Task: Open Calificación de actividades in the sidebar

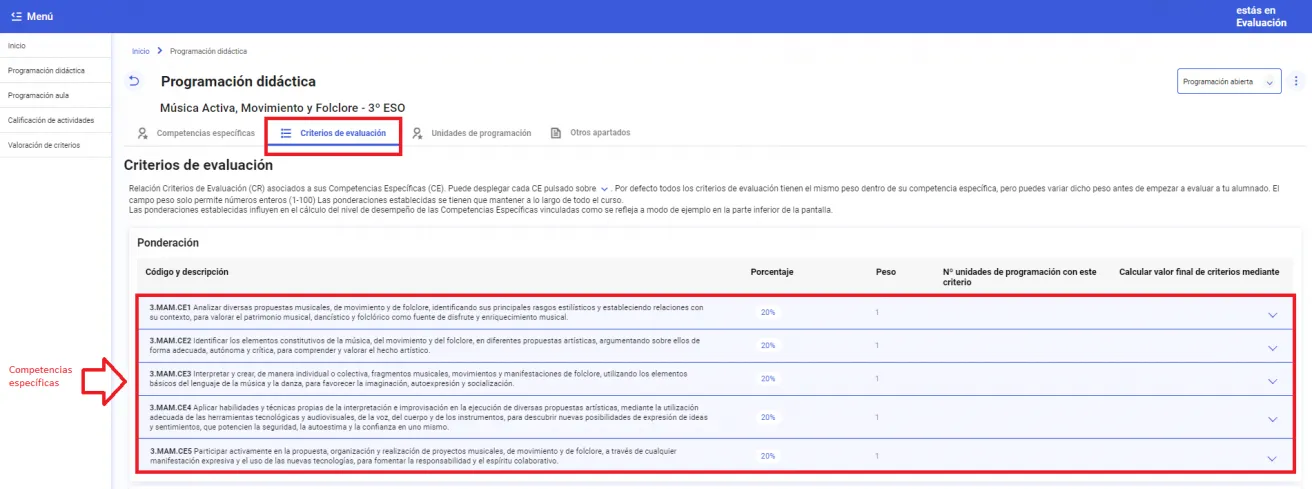Action: [51, 120]
